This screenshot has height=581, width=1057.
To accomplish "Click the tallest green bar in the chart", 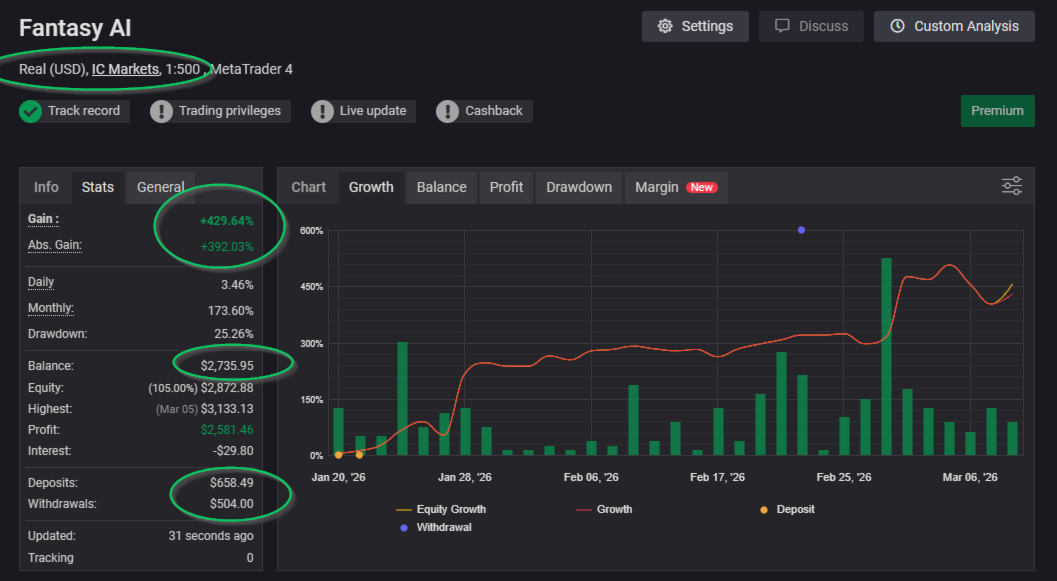I will pyautogui.click(x=886, y=355).
